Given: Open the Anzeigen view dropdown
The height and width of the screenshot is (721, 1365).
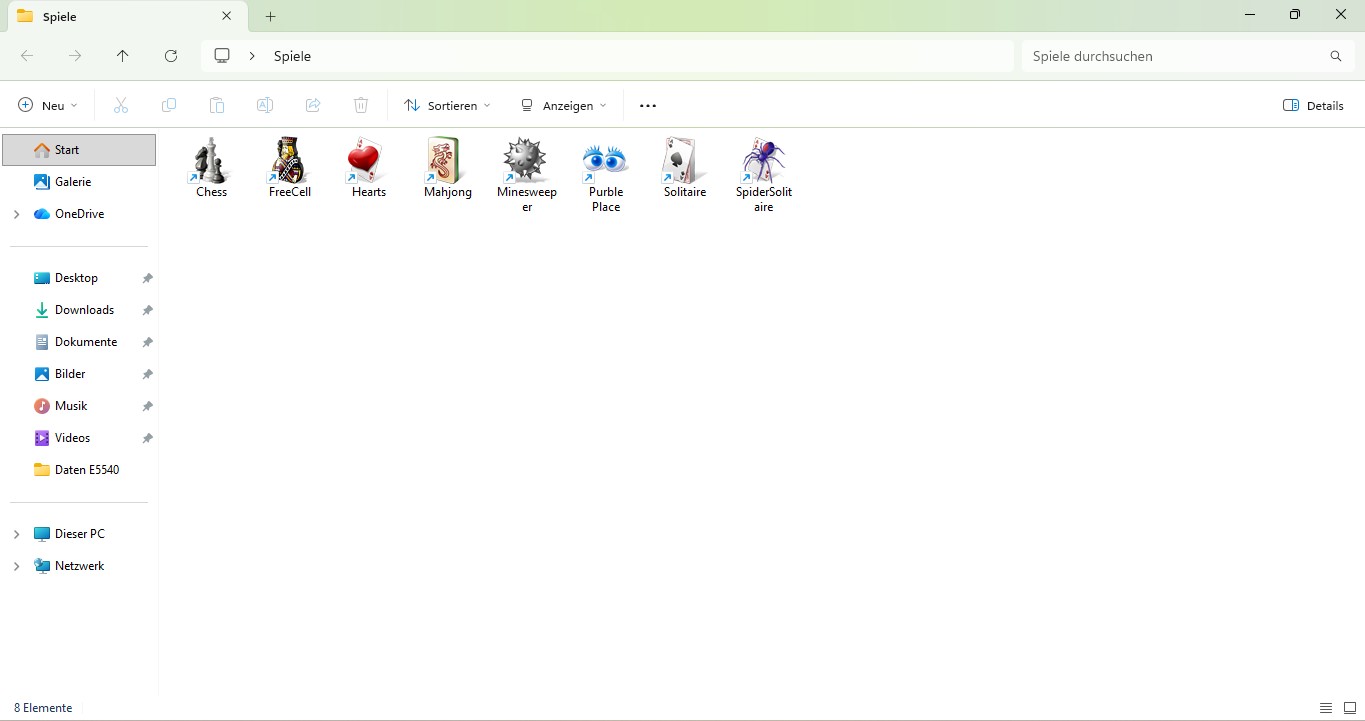Looking at the screenshot, I should 563,105.
